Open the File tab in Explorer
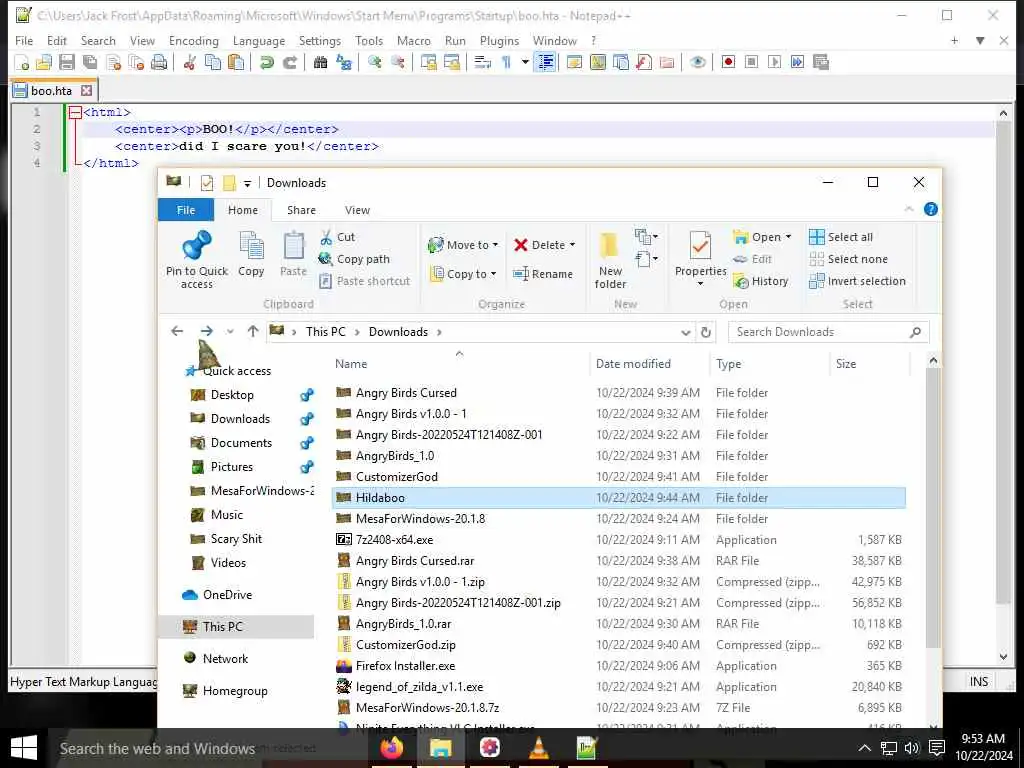The image size is (1024, 768). pyautogui.click(x=185, y=210)
